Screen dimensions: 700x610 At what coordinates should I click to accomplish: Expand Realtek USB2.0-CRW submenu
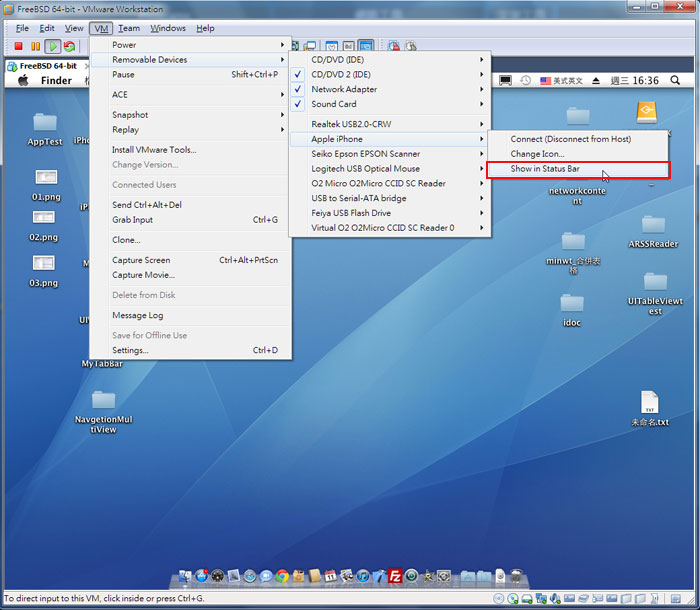391,124
